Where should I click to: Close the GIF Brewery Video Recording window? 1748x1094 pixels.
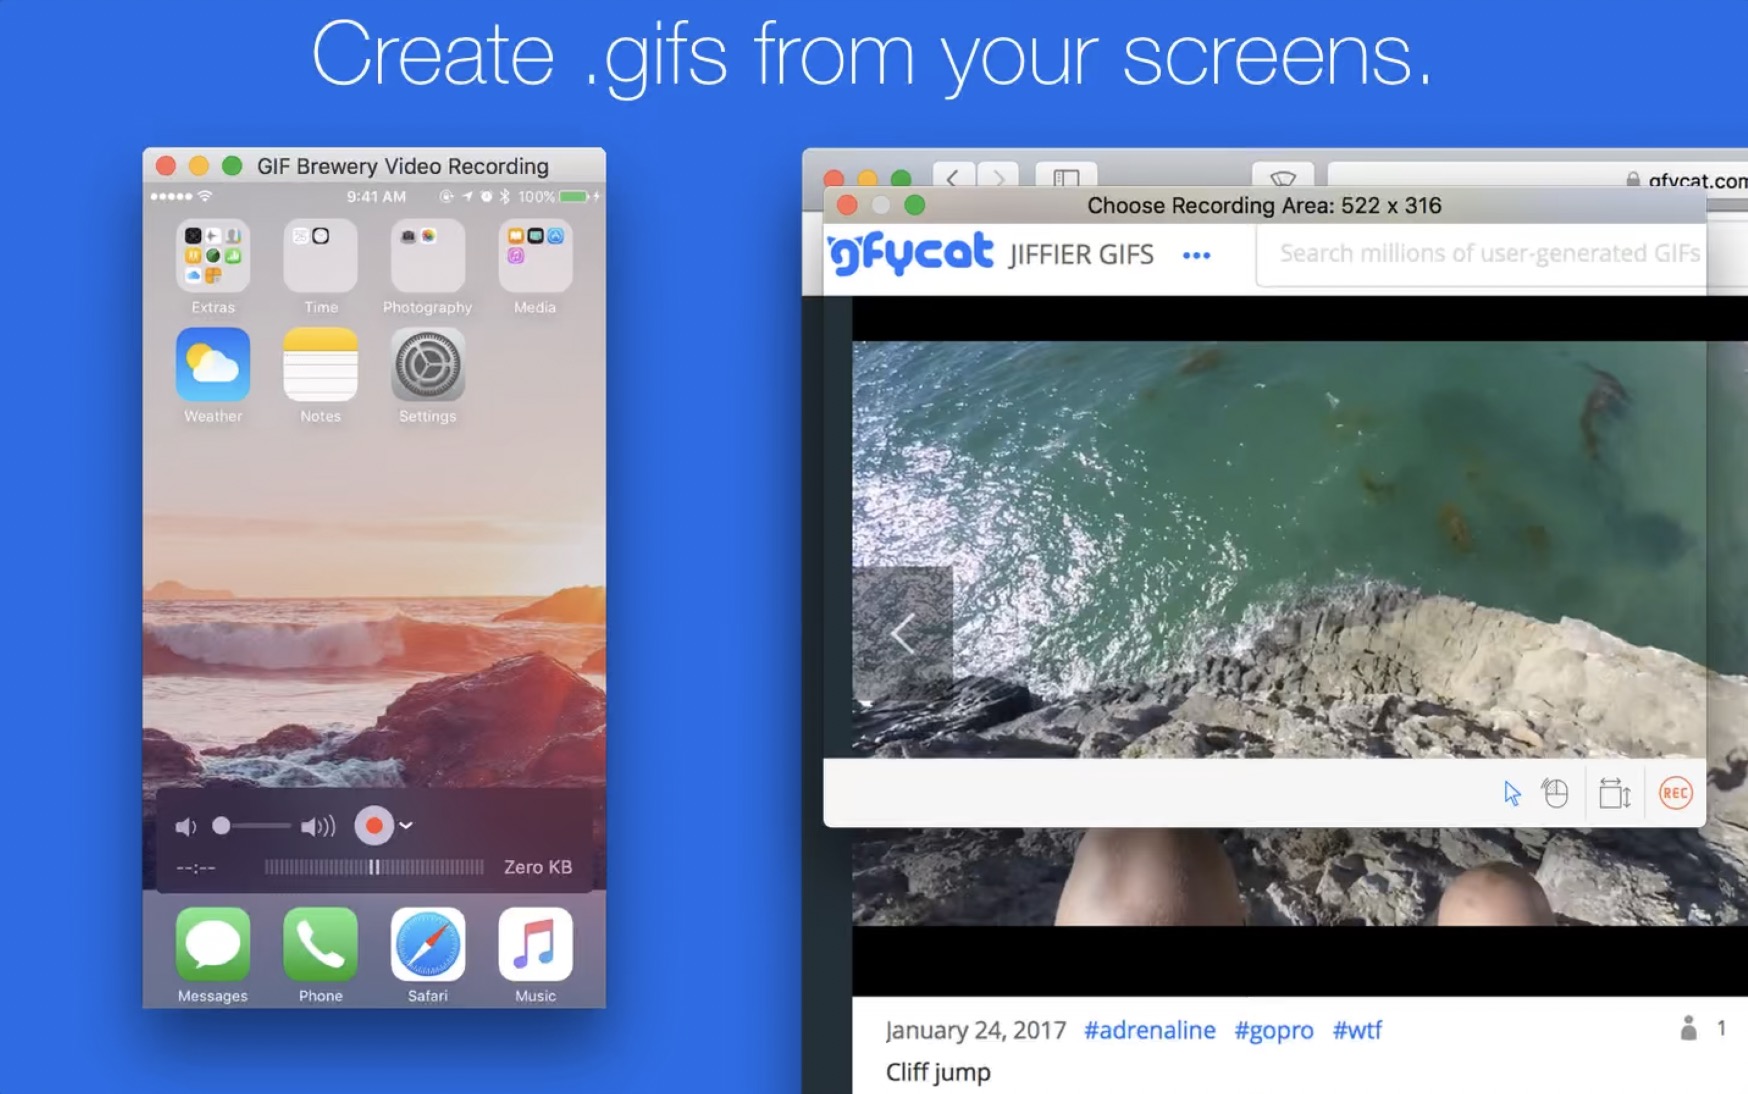pos(166,166)
